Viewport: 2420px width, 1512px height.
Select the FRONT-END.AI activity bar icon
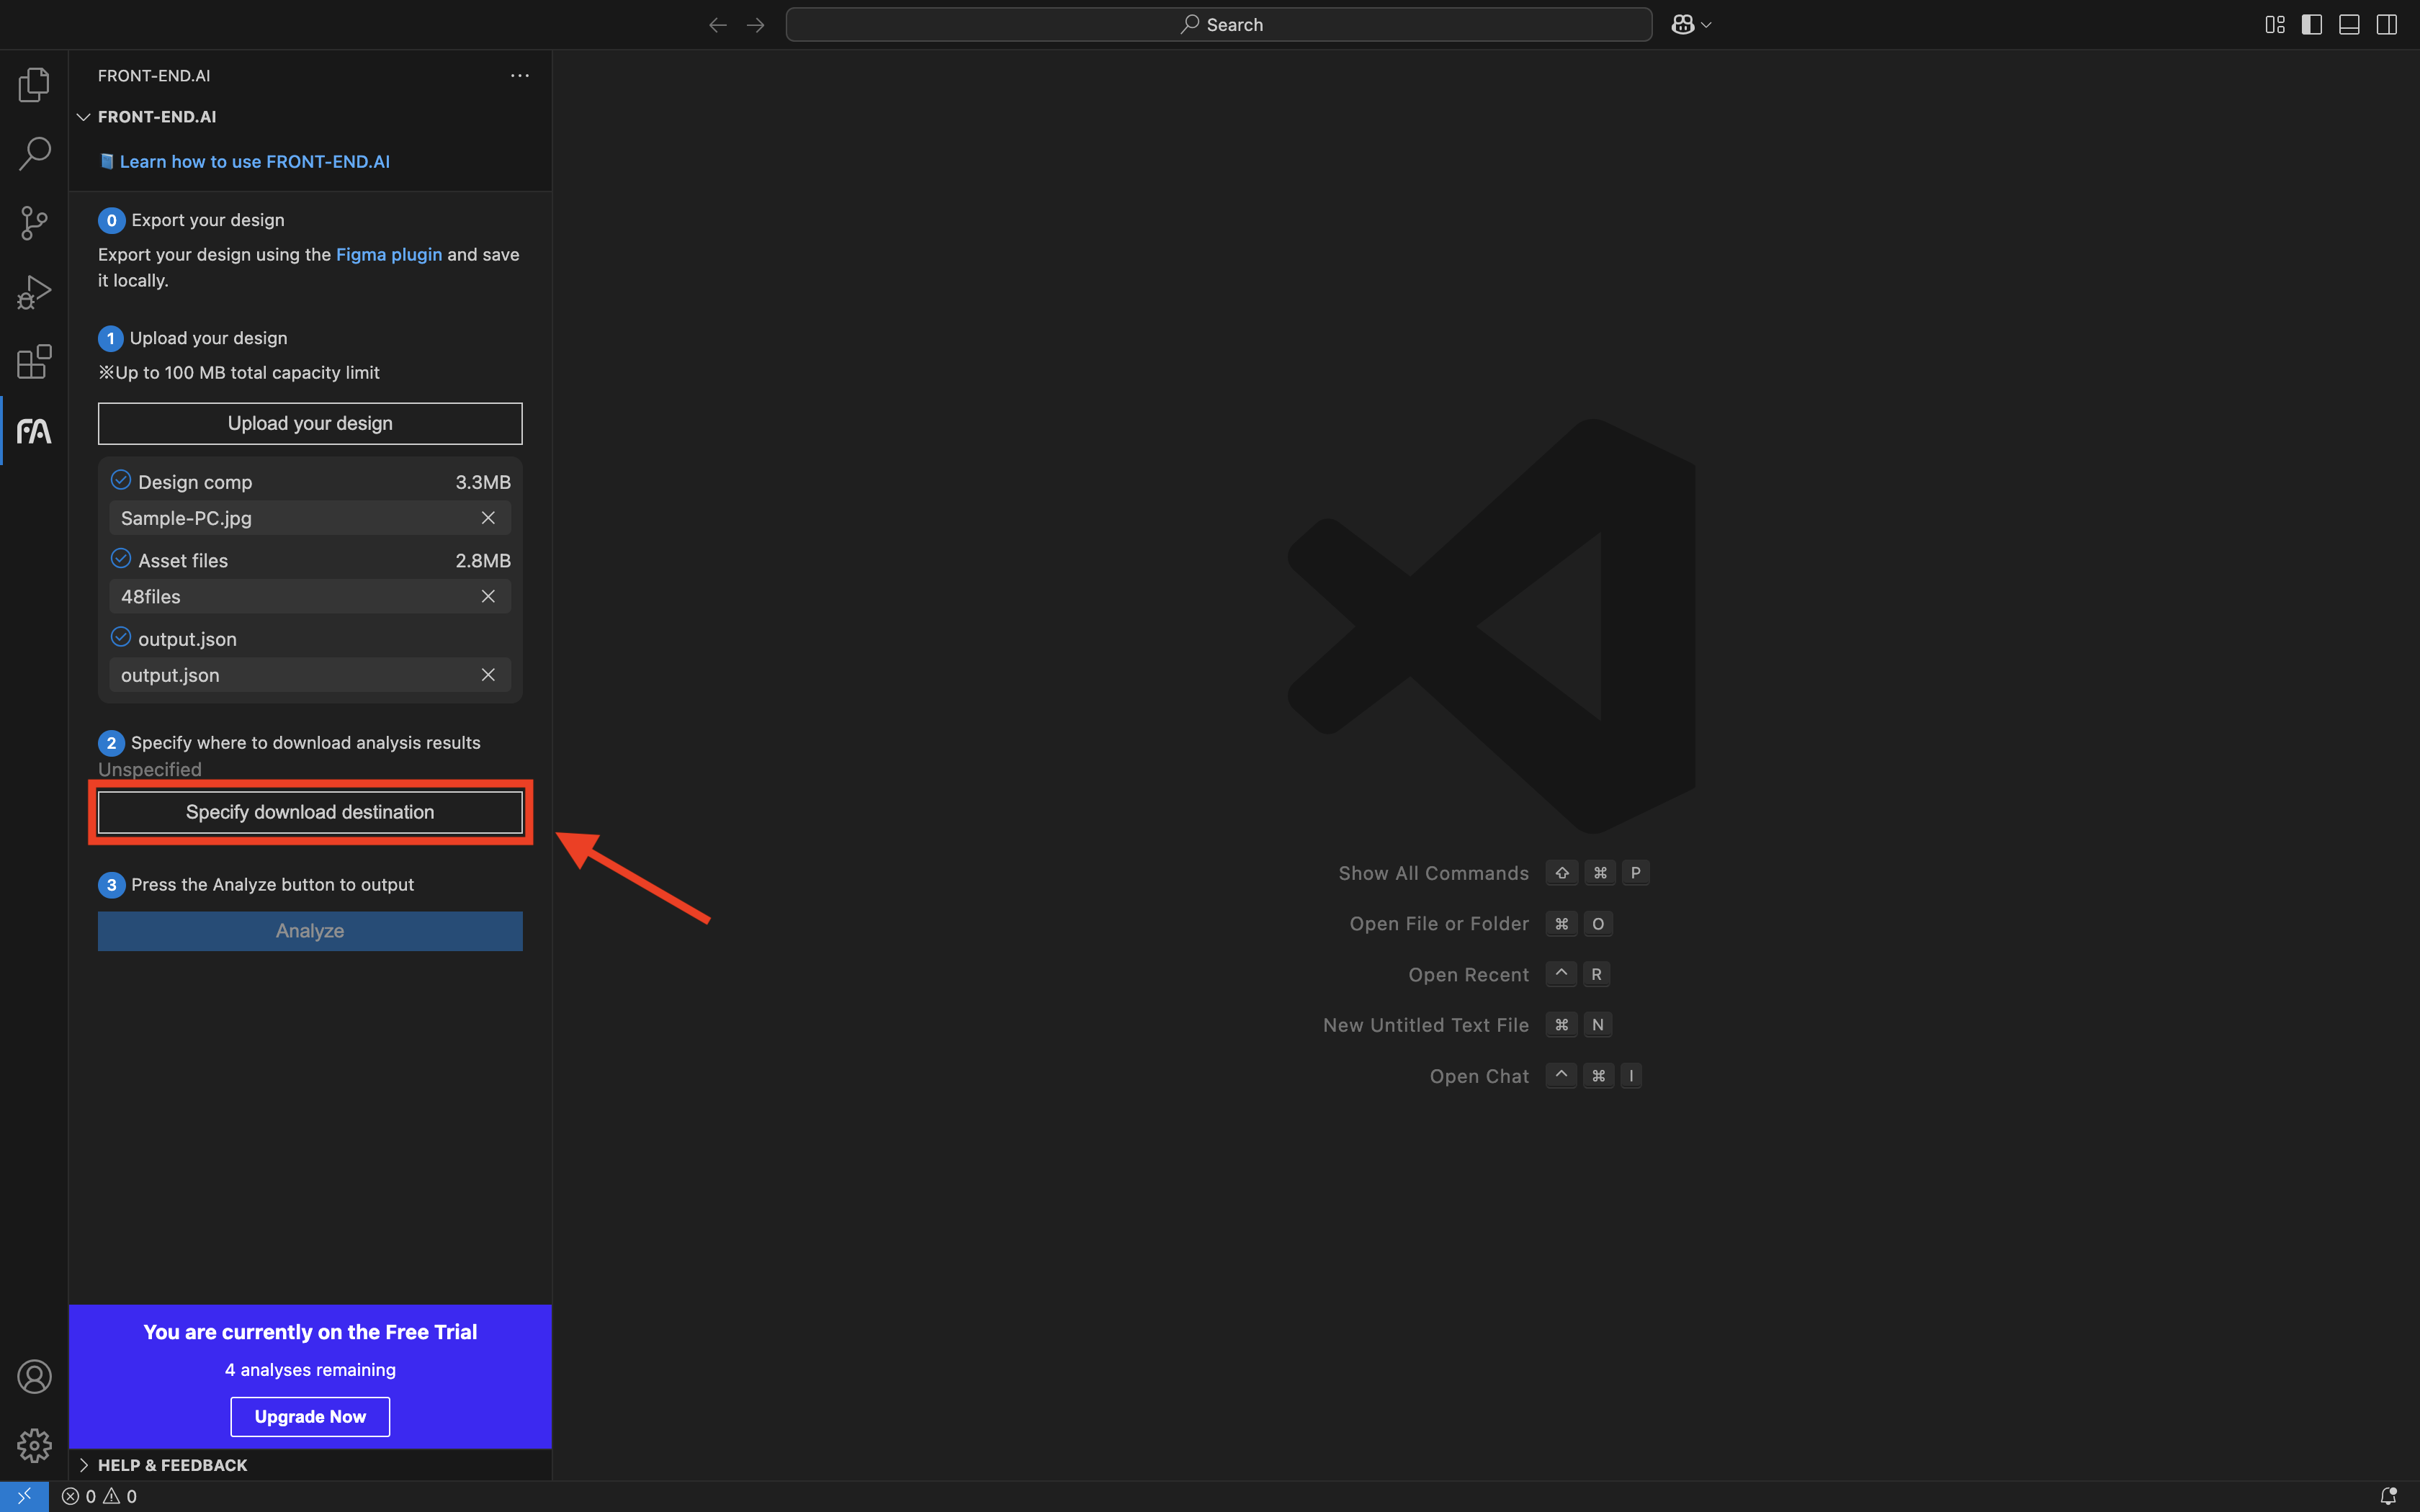pos(34,431)
